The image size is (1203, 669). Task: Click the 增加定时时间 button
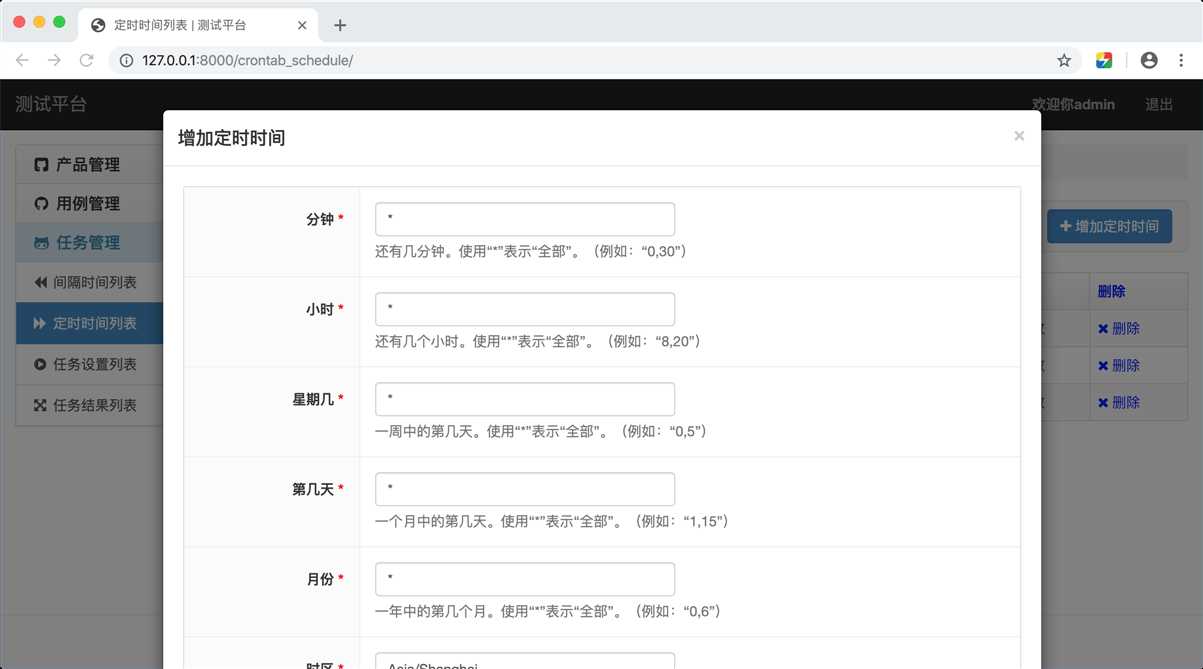click(1109, 226)
